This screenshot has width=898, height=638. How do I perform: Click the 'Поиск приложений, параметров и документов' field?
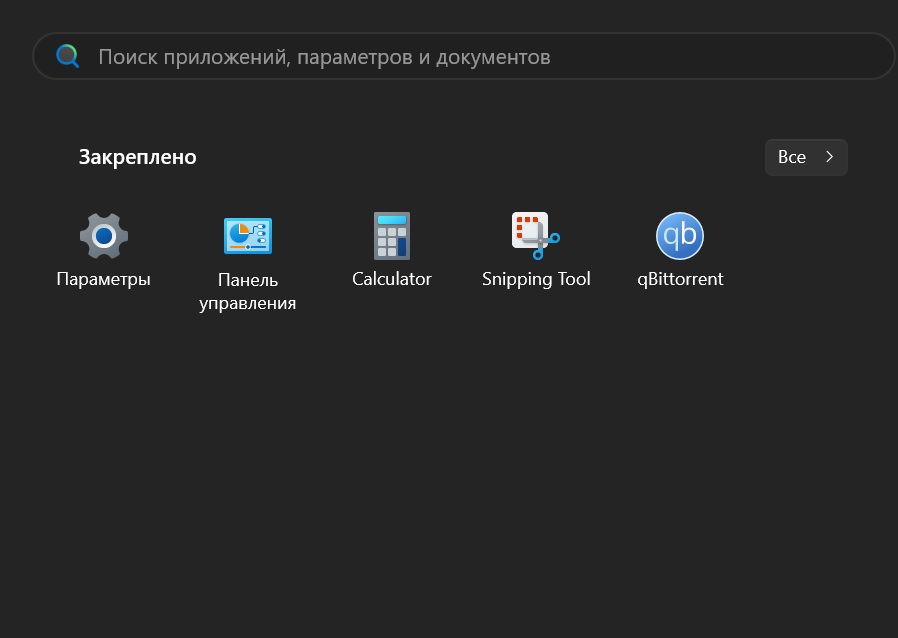point(463,56)
